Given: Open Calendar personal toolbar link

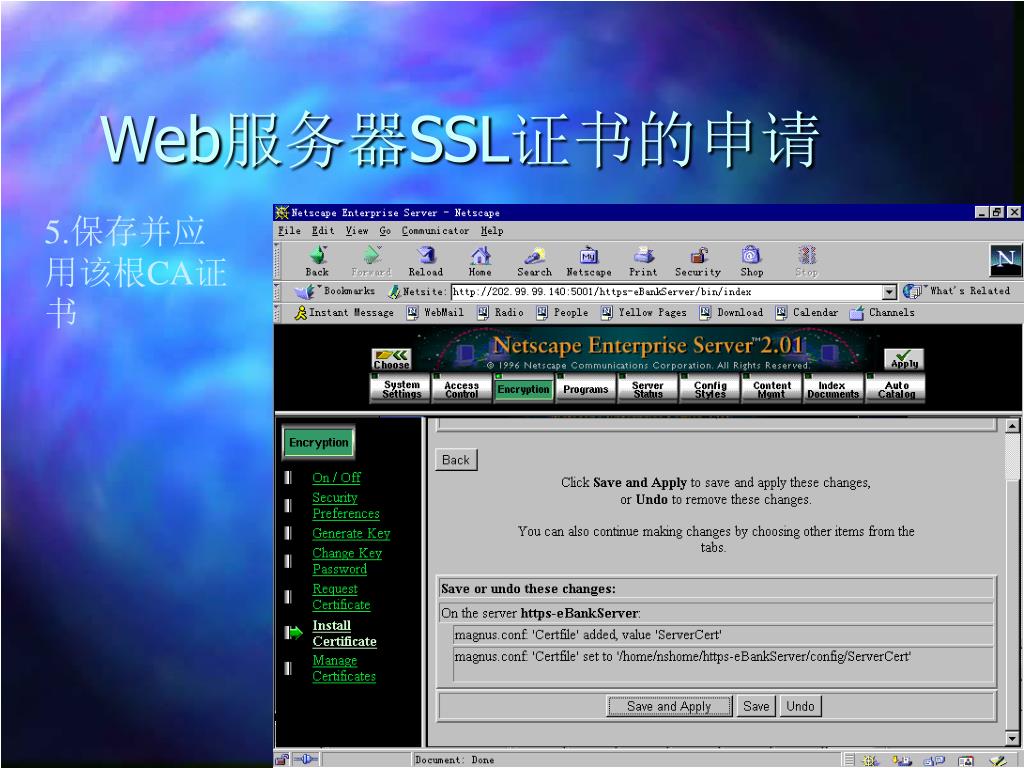Looking at the screenshot, I should pyautogui.click(x=807, y=313).
